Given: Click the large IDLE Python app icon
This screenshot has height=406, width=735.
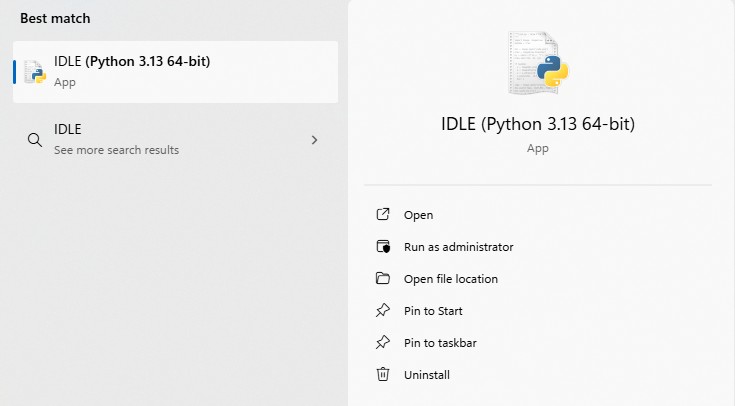Looking at the screenshot, I should click(538, 63).
